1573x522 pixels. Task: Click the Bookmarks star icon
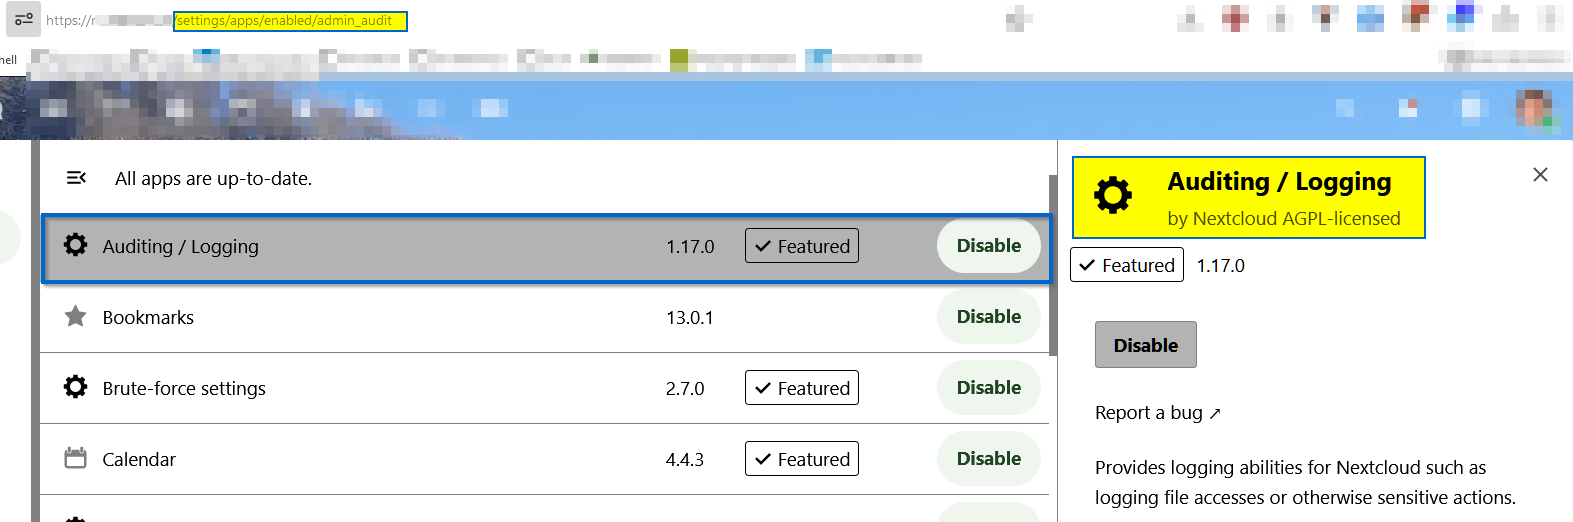pyautogui.click(x=75, y=317)
